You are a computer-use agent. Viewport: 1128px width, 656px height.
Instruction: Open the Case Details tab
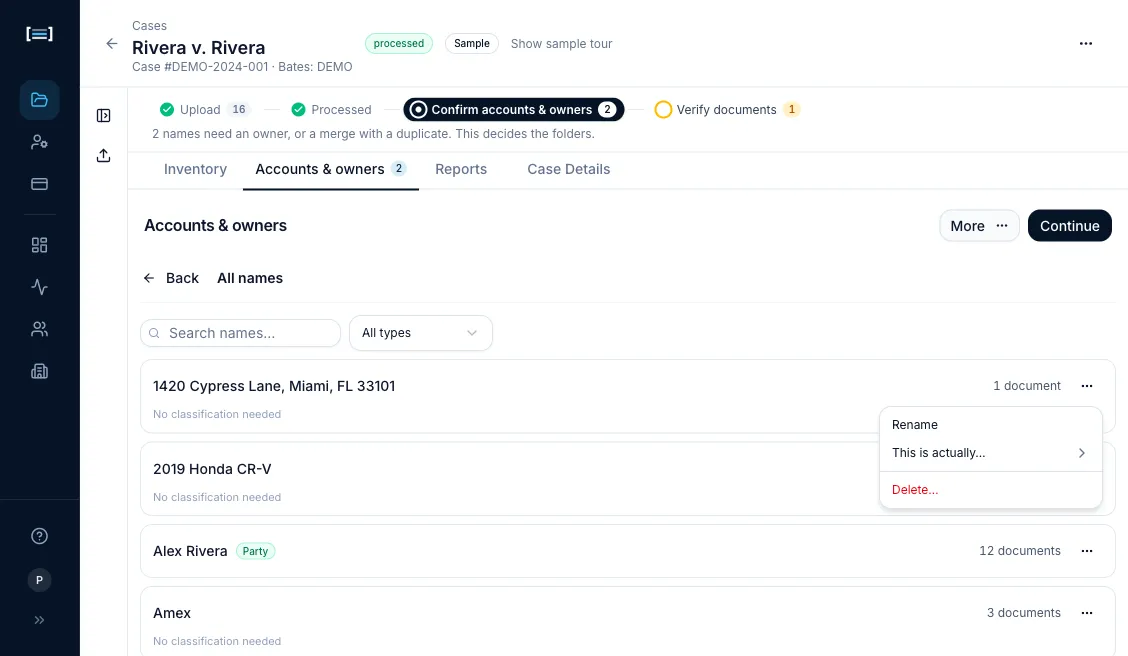pyautogui.click(x=569, y=169)
